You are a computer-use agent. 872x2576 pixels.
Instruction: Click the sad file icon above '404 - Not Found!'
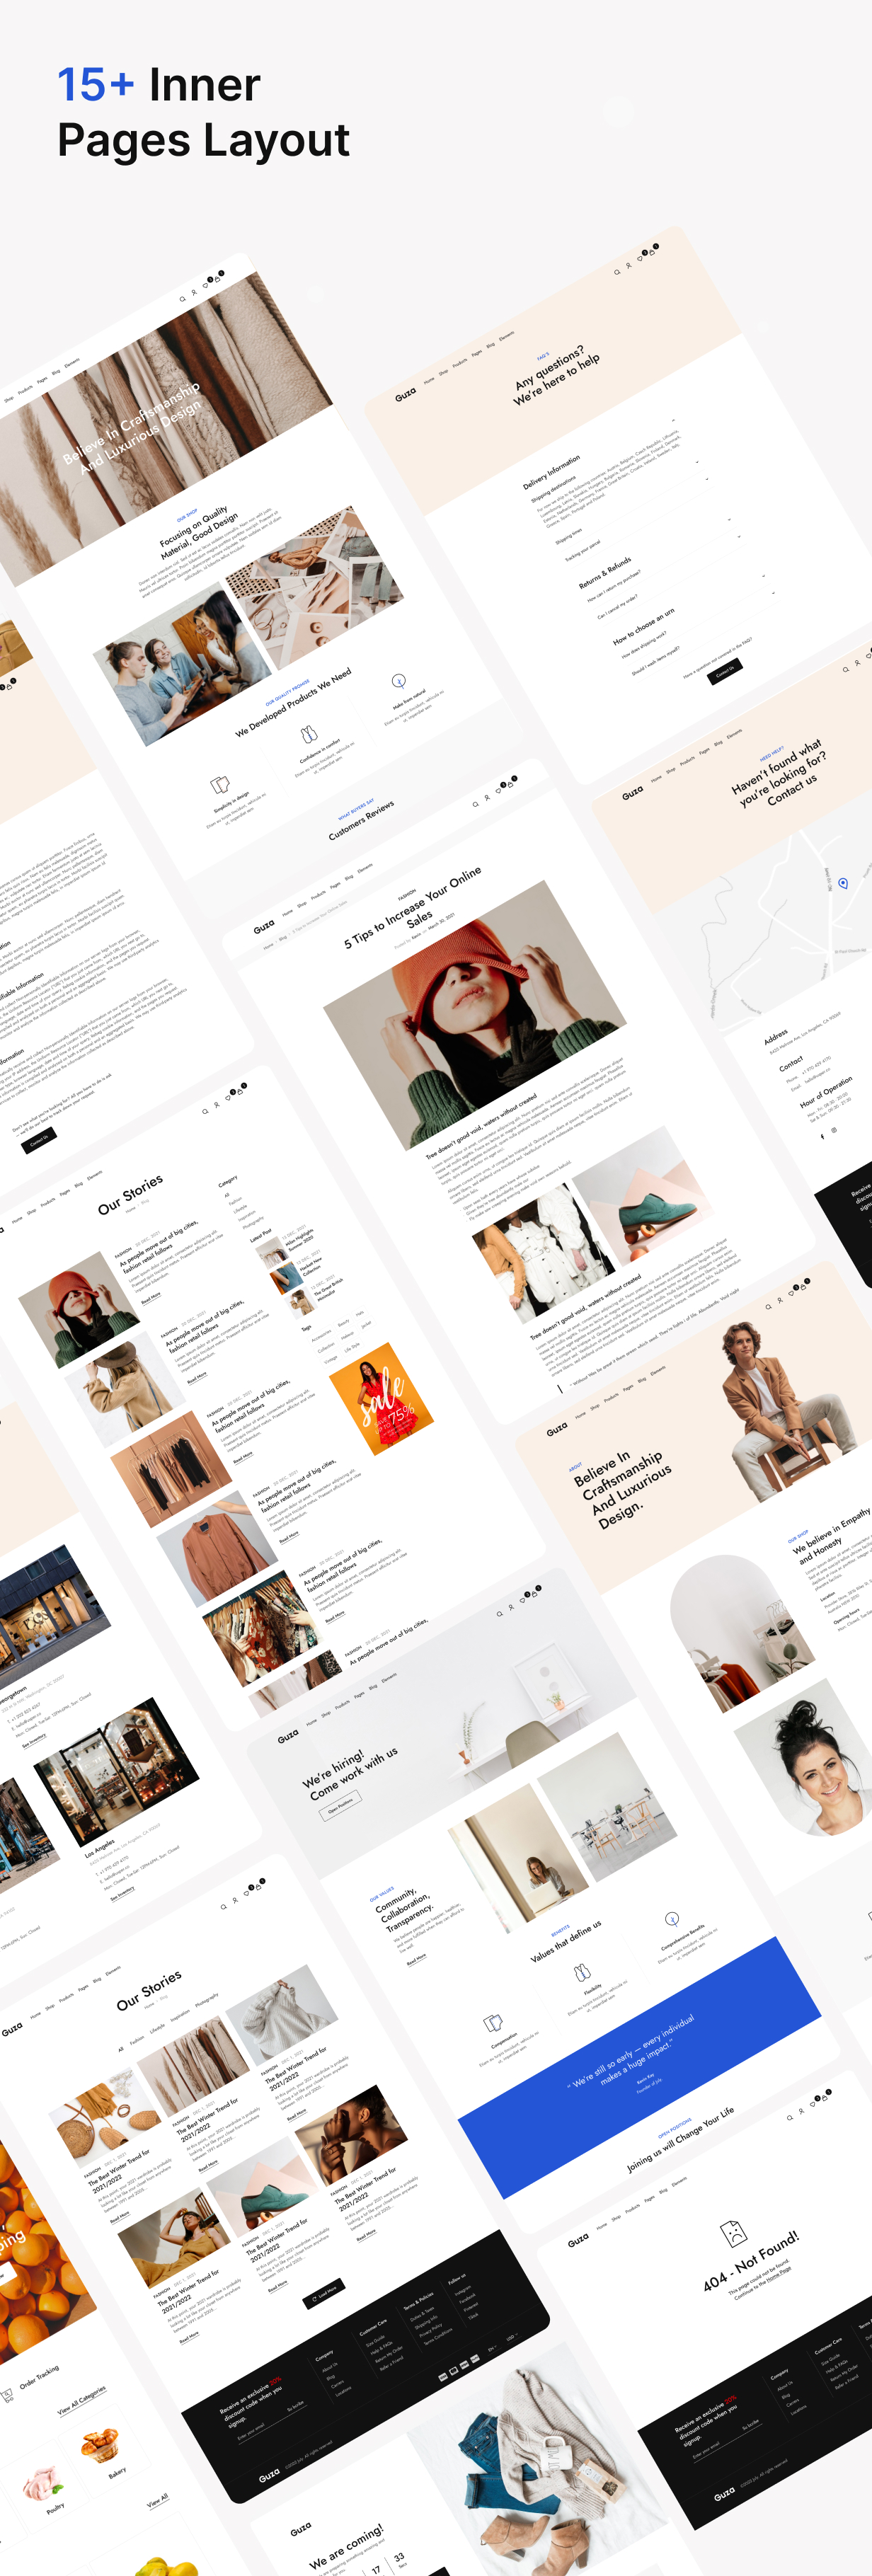tap(733, 2233)
